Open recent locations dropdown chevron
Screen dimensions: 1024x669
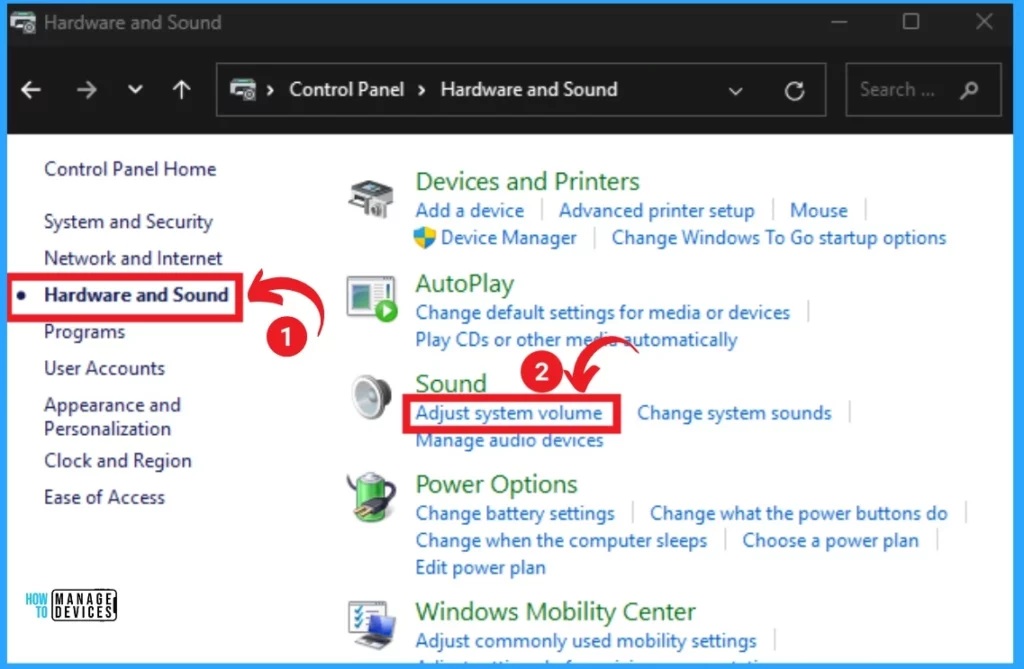pos(135,89)
